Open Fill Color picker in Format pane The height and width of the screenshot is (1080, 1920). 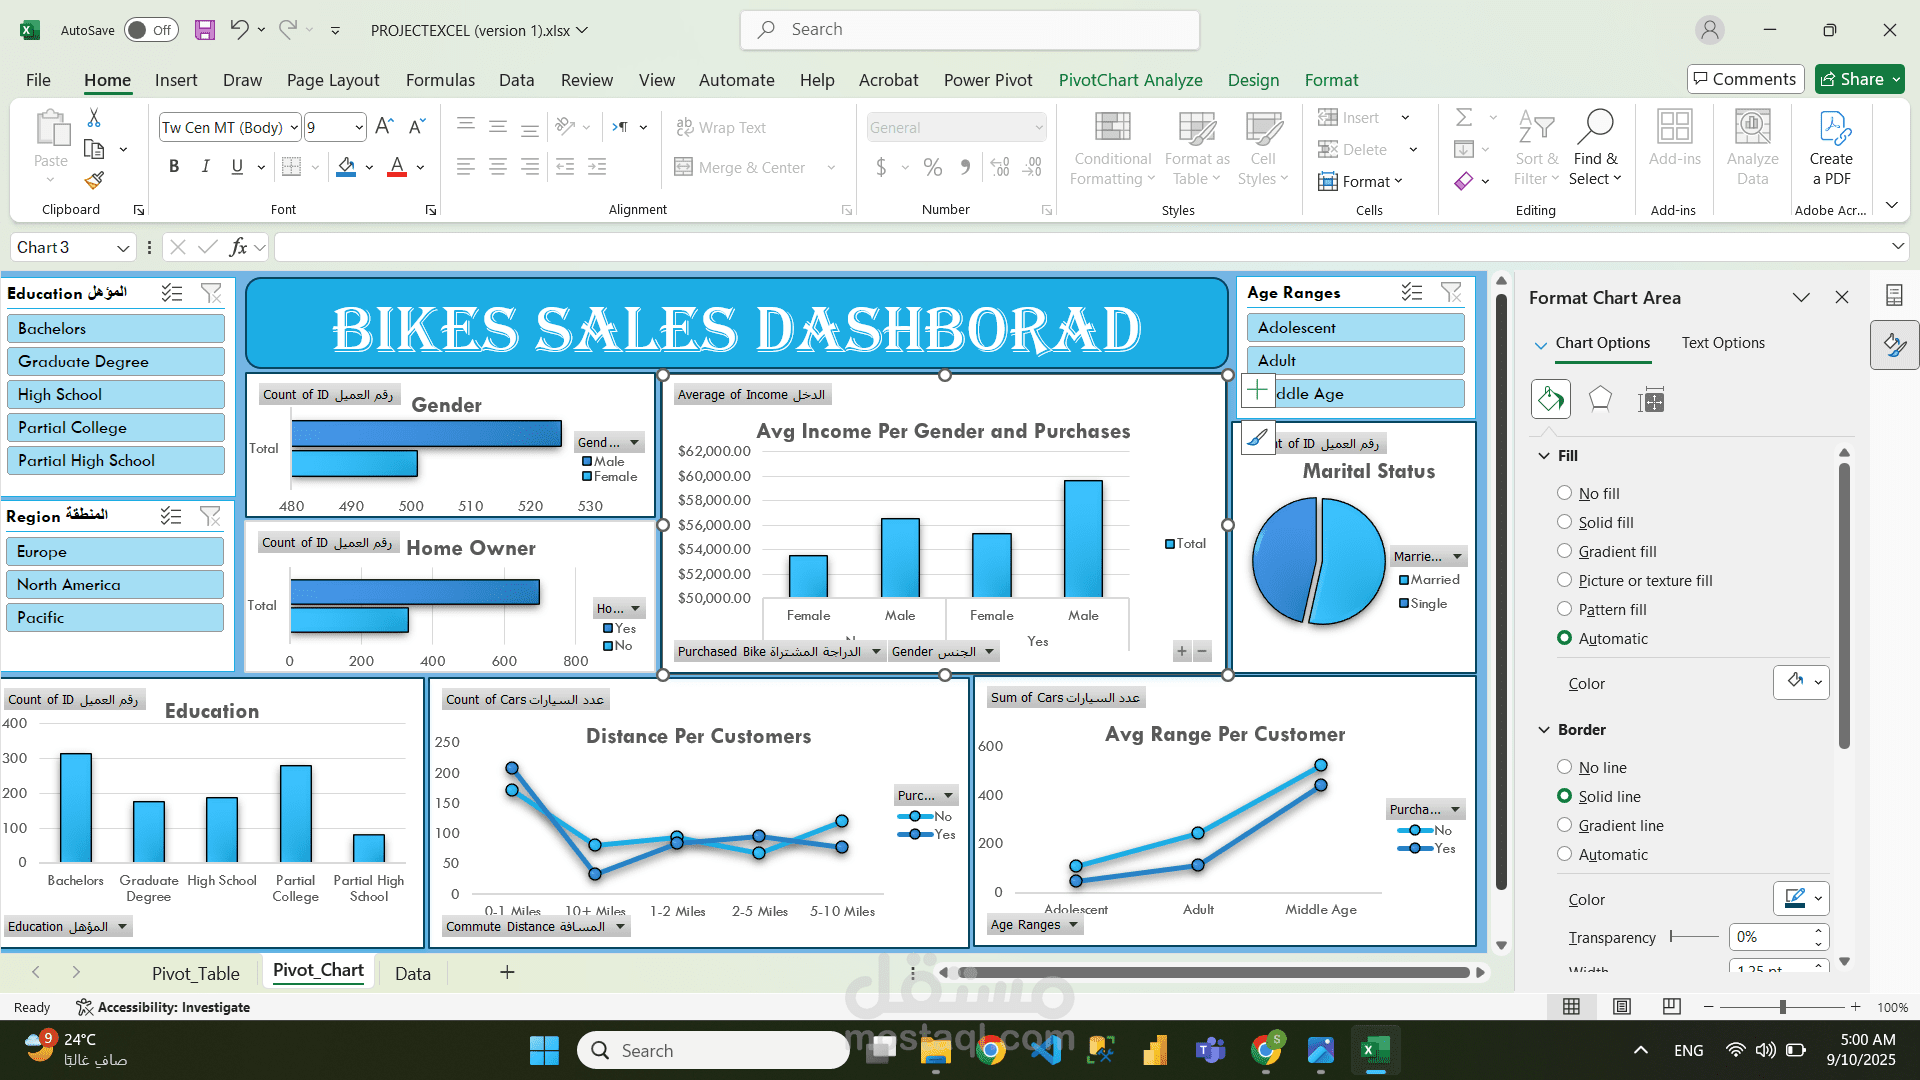(x=1801, y=683)
